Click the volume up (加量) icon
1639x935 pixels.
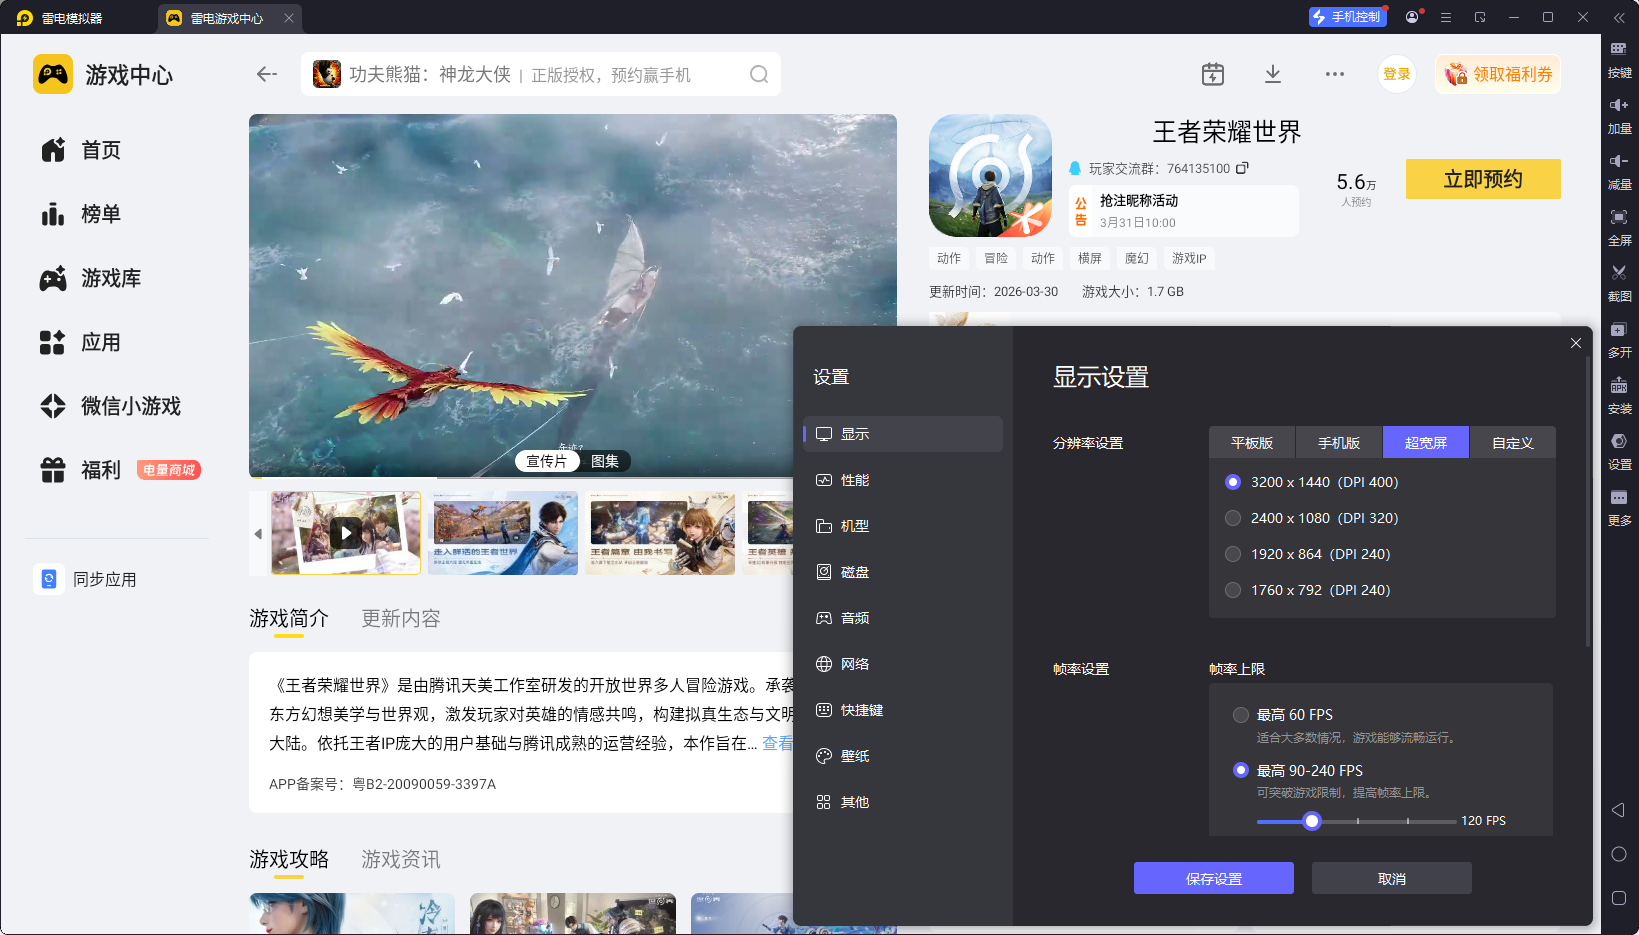[1618, 106]
